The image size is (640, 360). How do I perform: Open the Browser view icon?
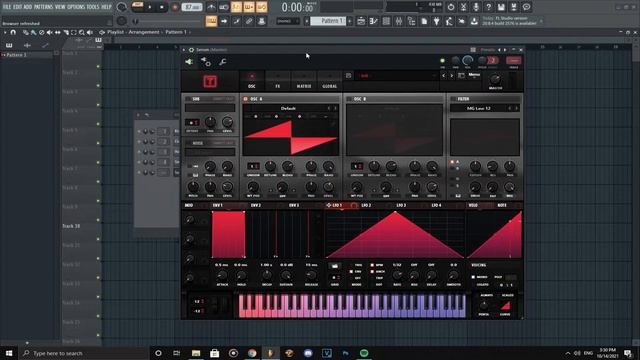coord(411,21)
